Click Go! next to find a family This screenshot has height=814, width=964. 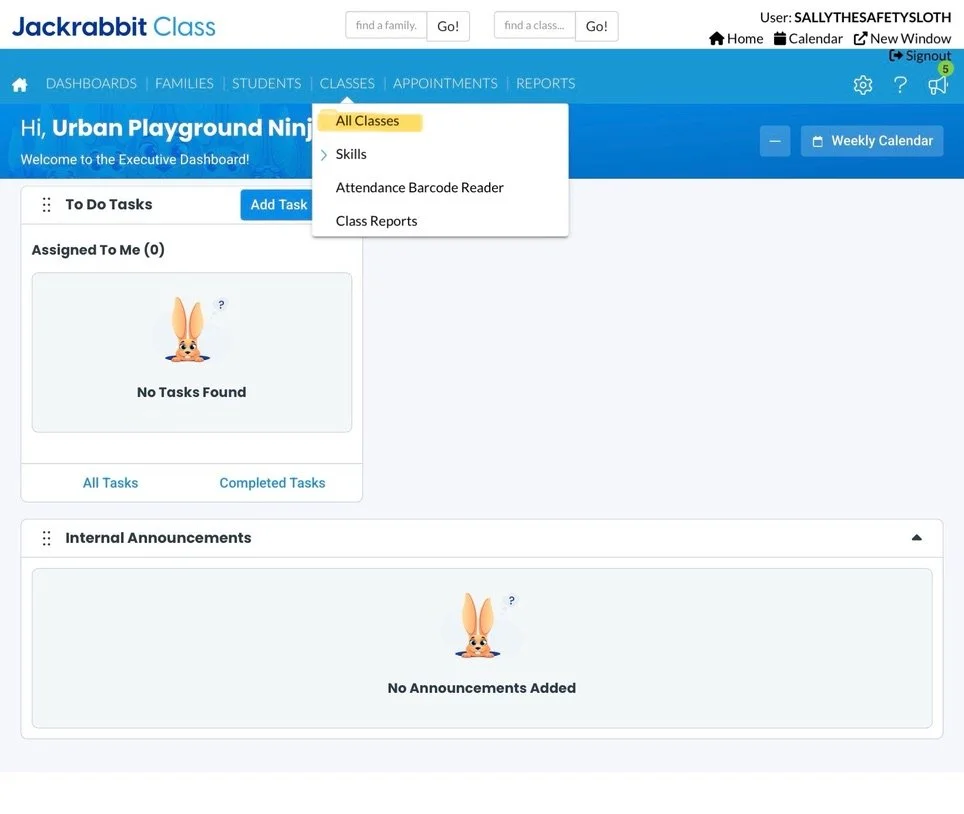pos(448,26)
